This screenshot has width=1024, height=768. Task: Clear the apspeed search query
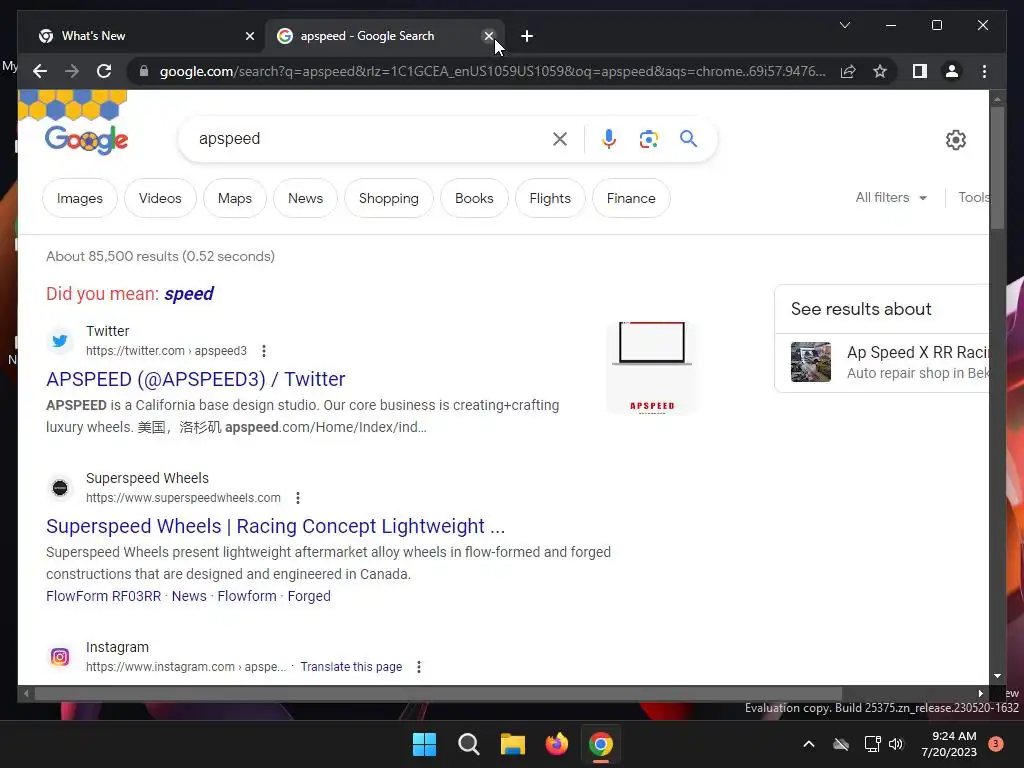click(560, 139)
